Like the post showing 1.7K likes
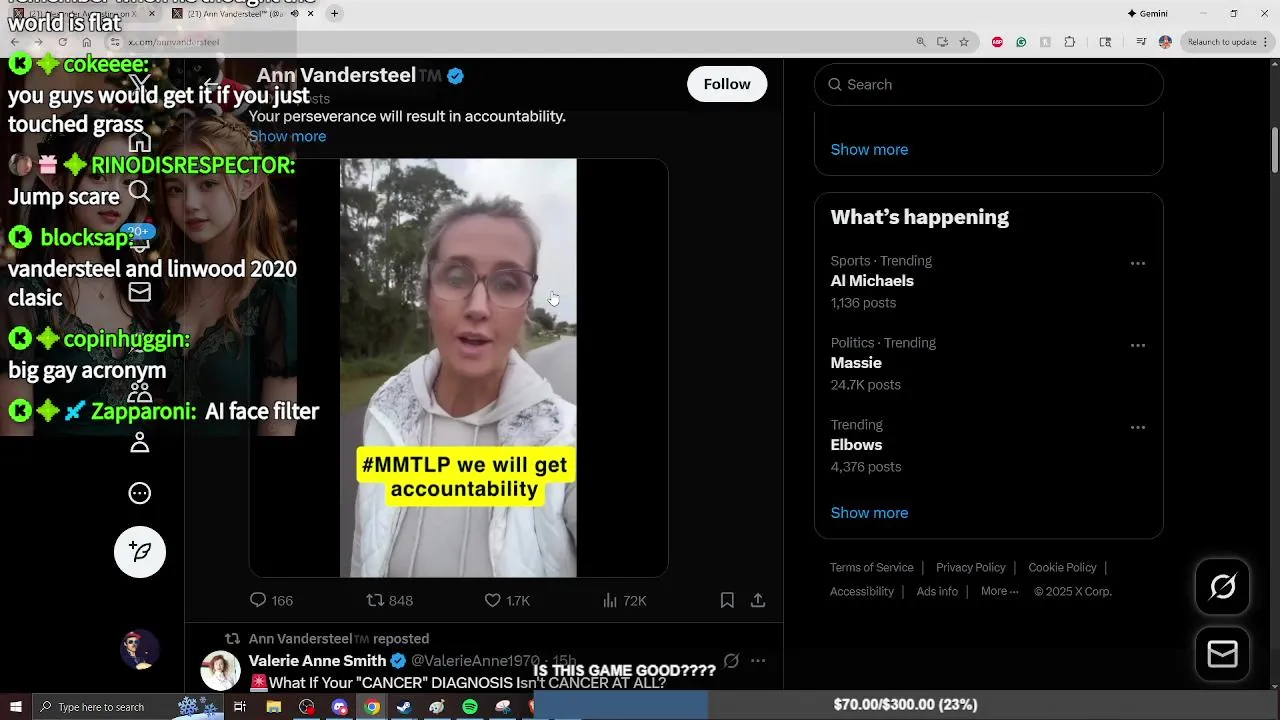Screen dimensions: 1280x720 point(507,600)
